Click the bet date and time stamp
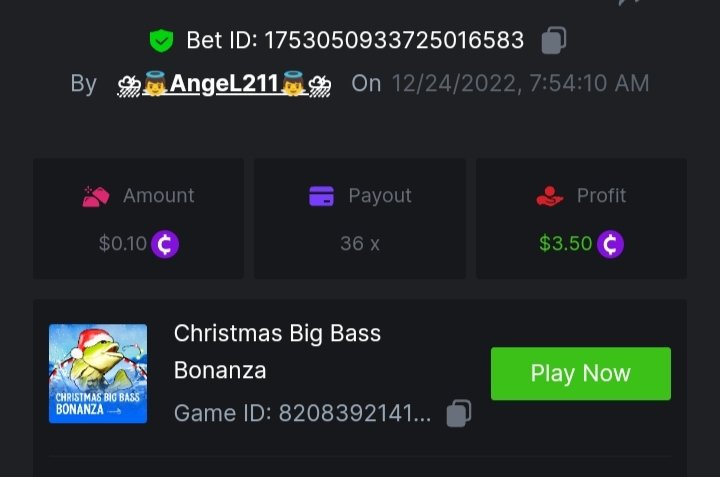Viewport: 720px width, 477px height. pyautogui.click(x=520, y=83)
